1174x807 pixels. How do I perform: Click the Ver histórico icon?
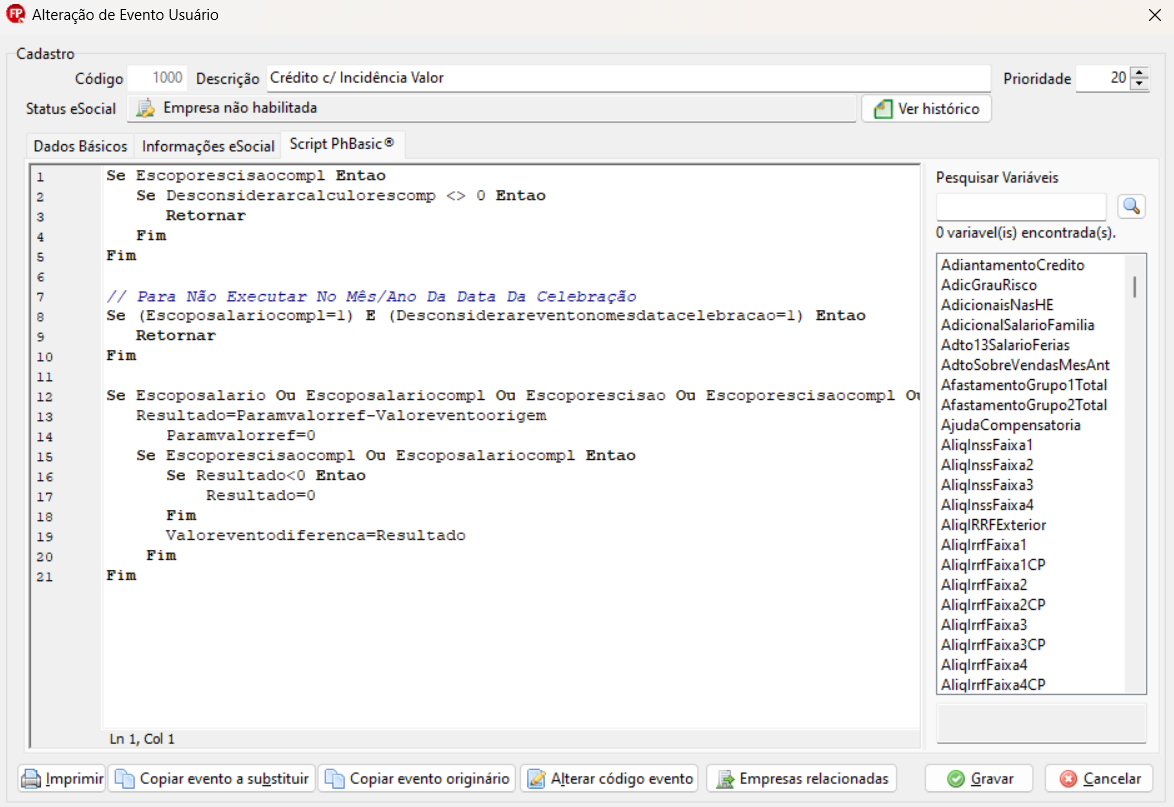pos(883,109)
